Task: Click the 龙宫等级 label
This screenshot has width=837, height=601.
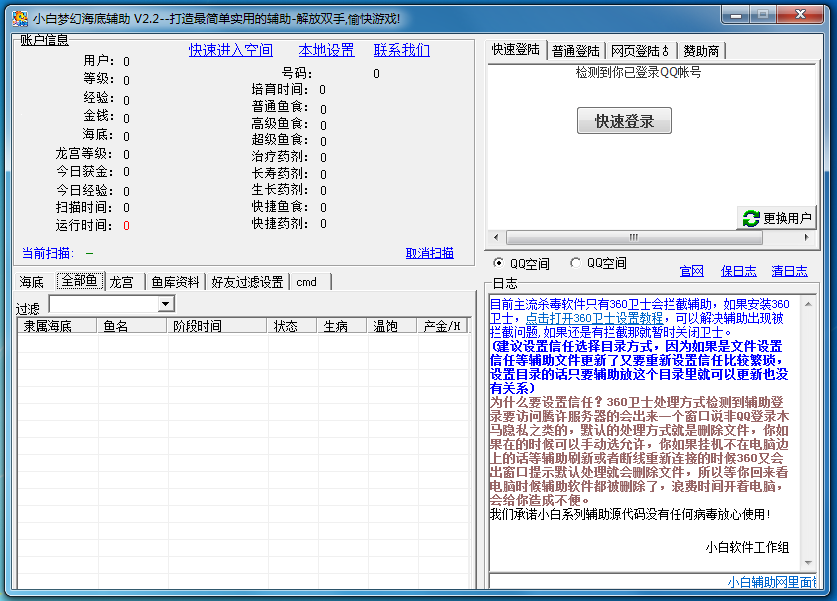Action: pyautogui.click(x=84, y=154)
